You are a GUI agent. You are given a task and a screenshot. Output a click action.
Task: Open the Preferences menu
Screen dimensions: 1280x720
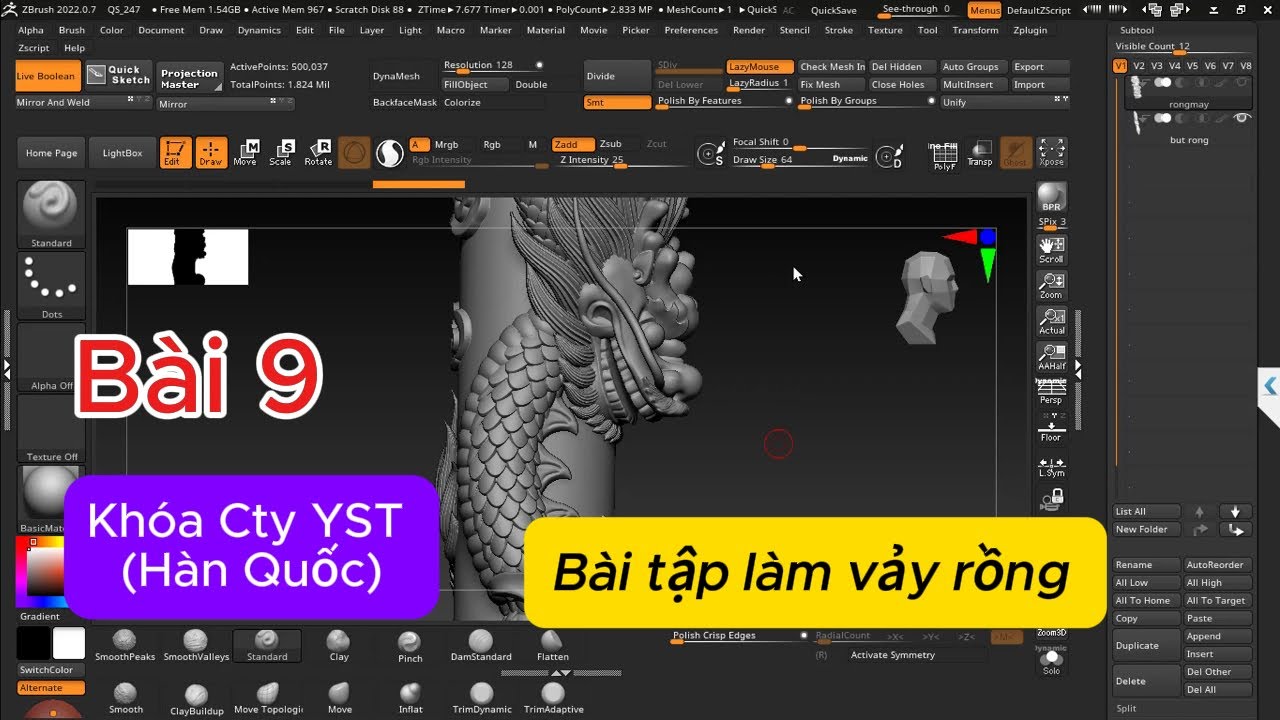691,30
